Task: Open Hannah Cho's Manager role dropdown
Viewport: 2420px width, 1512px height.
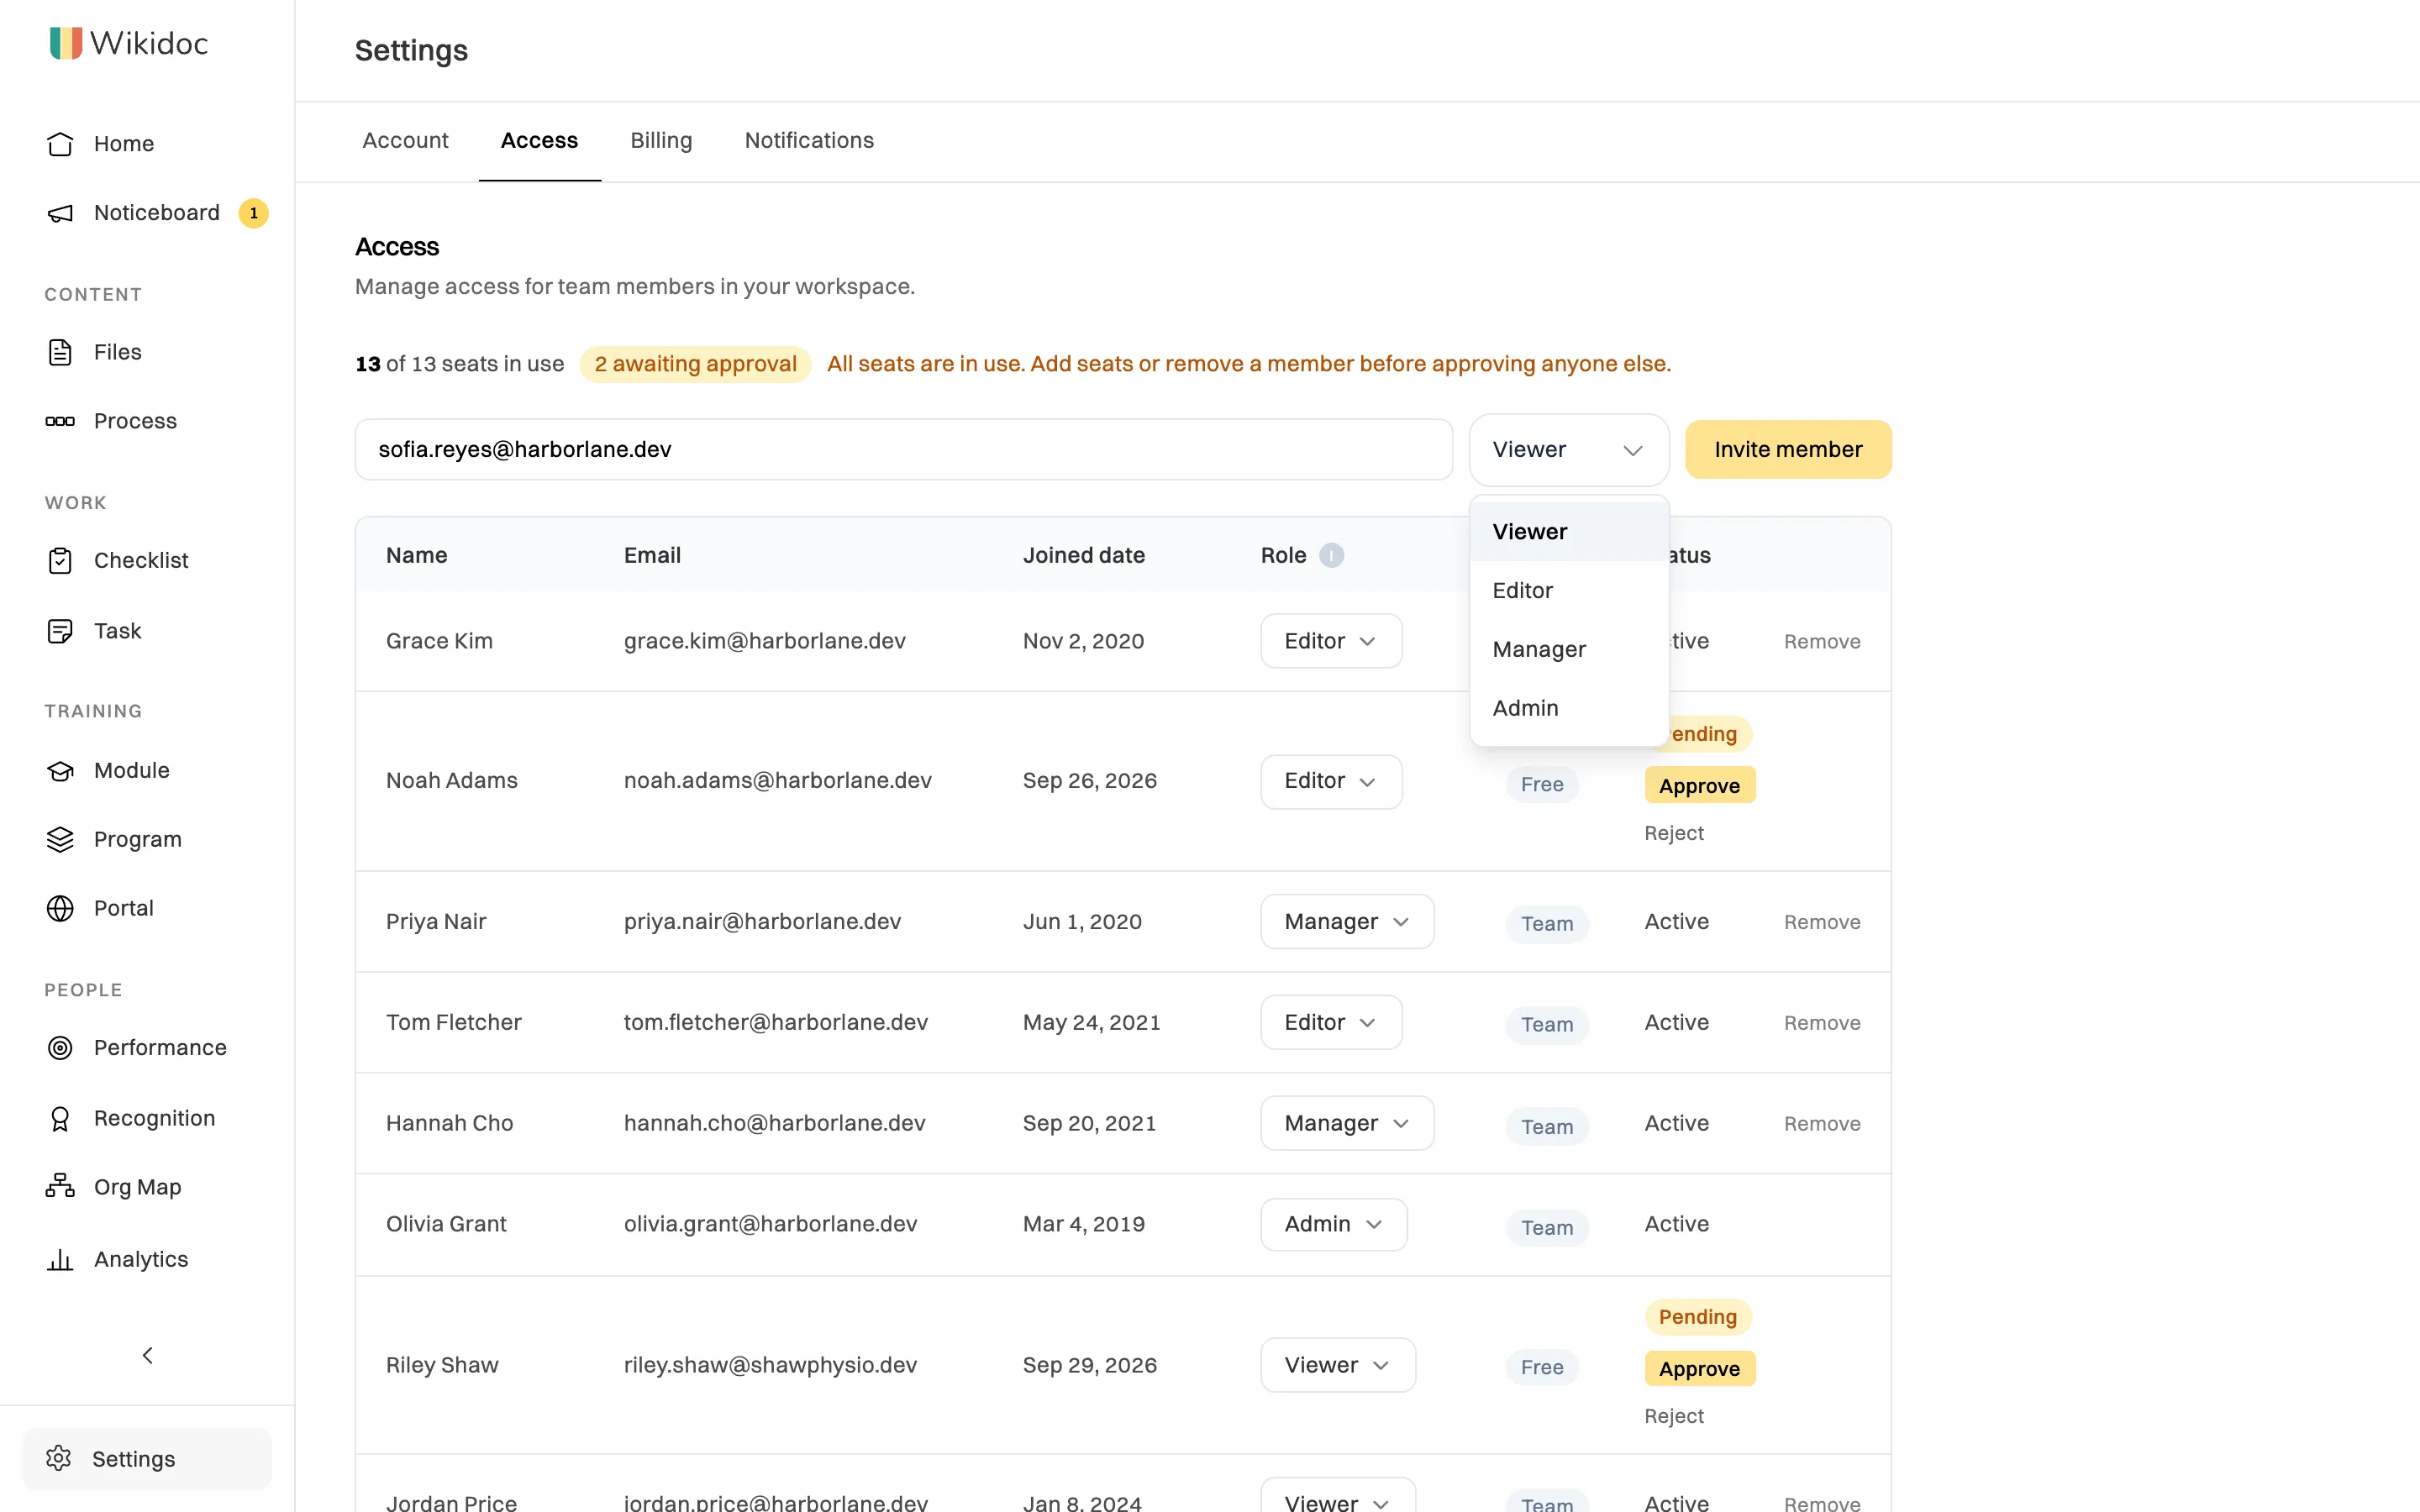Action: 1347,1124
